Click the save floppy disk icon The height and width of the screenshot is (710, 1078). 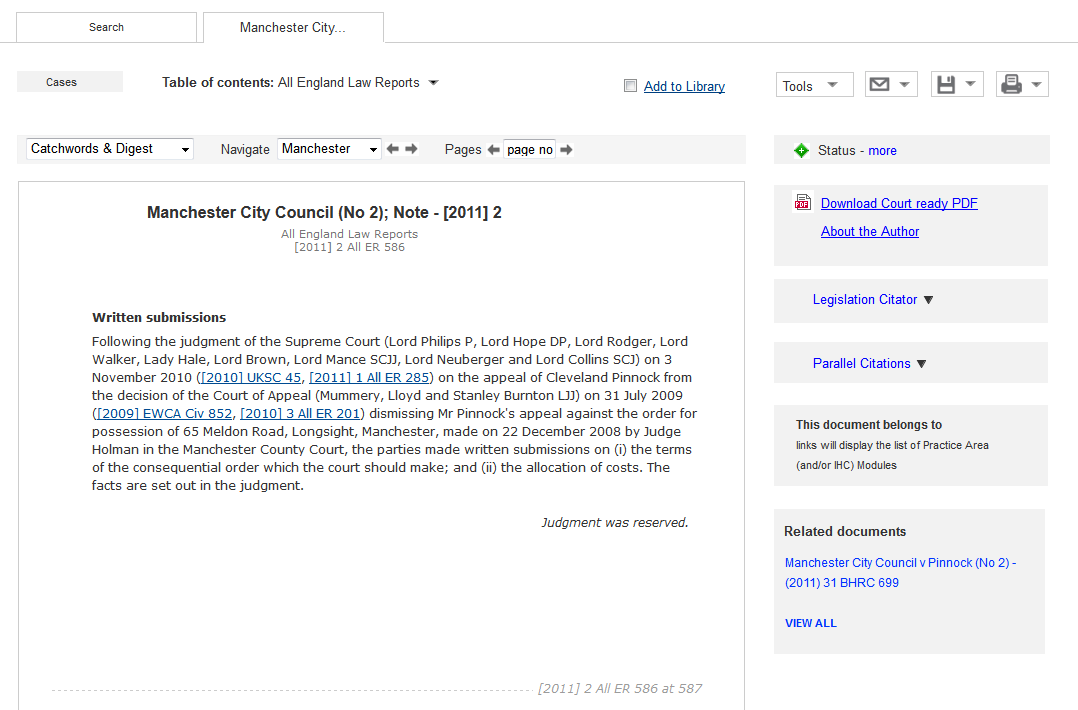click(x=946, y=85)
